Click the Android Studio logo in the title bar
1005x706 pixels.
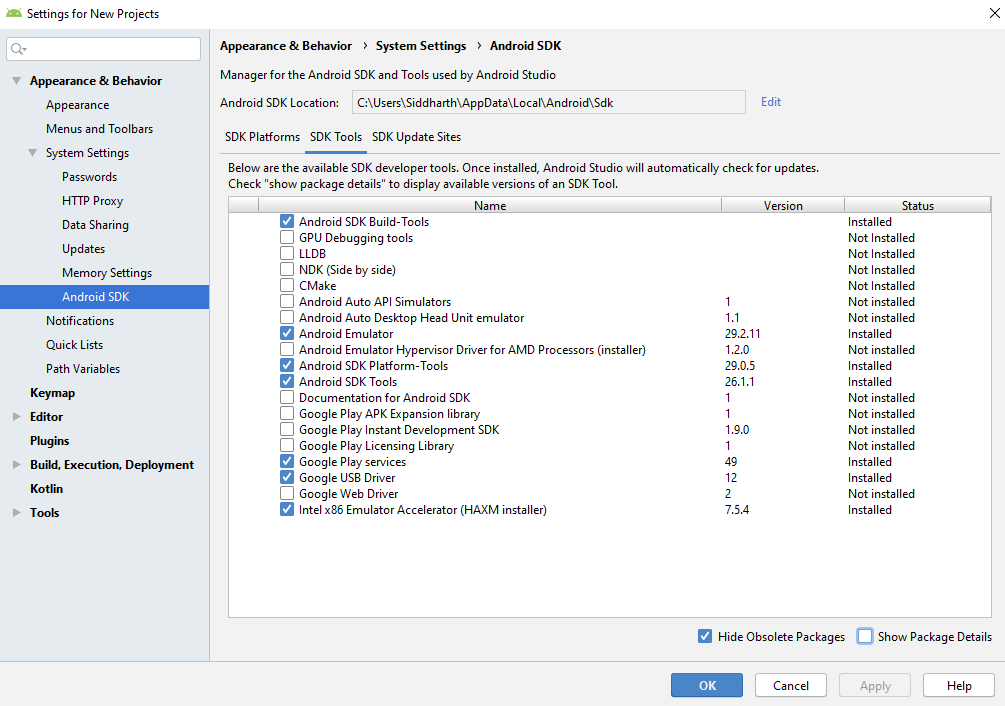pyautogui.click(x=13, y=13)
